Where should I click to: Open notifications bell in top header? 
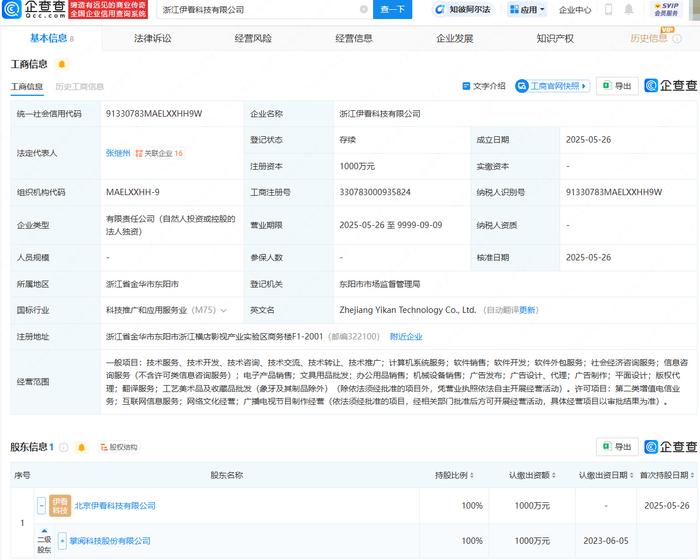[x=629, y=9]
